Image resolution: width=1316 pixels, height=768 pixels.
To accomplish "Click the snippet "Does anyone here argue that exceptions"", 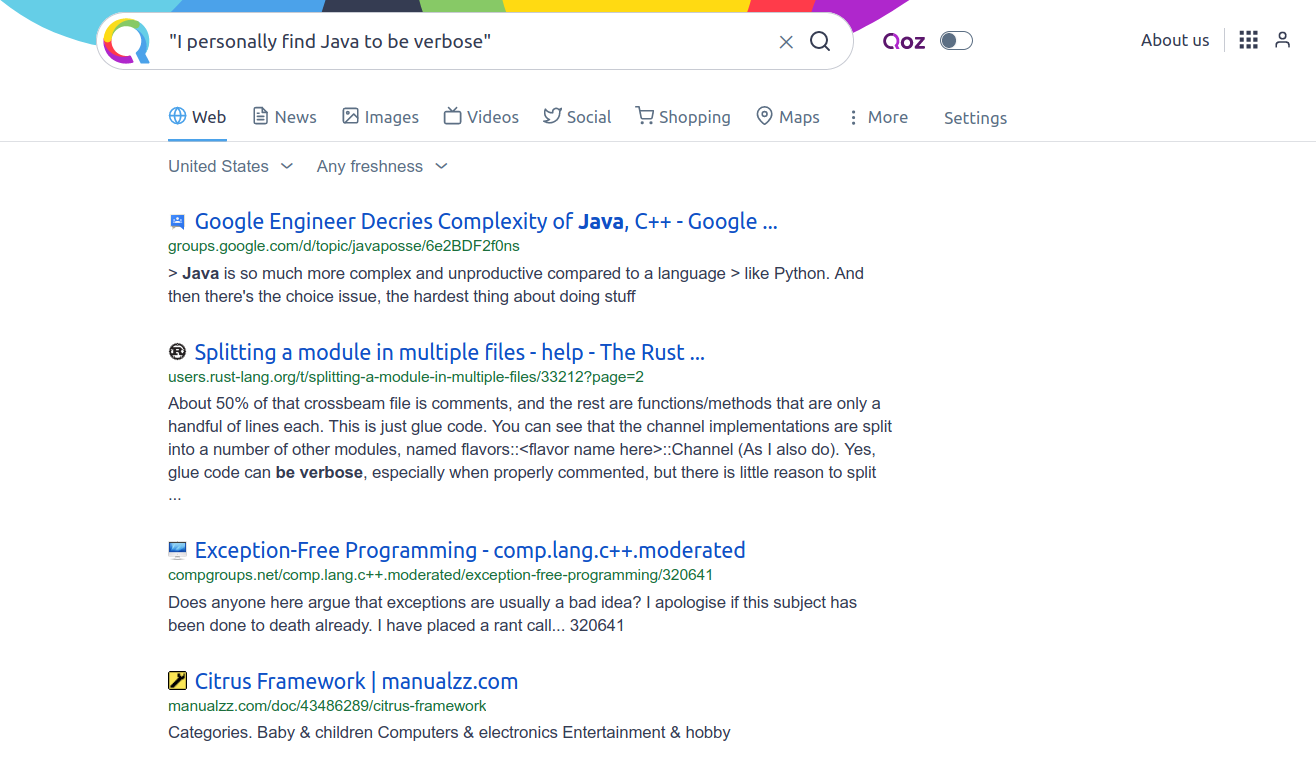I will [513, 614].
